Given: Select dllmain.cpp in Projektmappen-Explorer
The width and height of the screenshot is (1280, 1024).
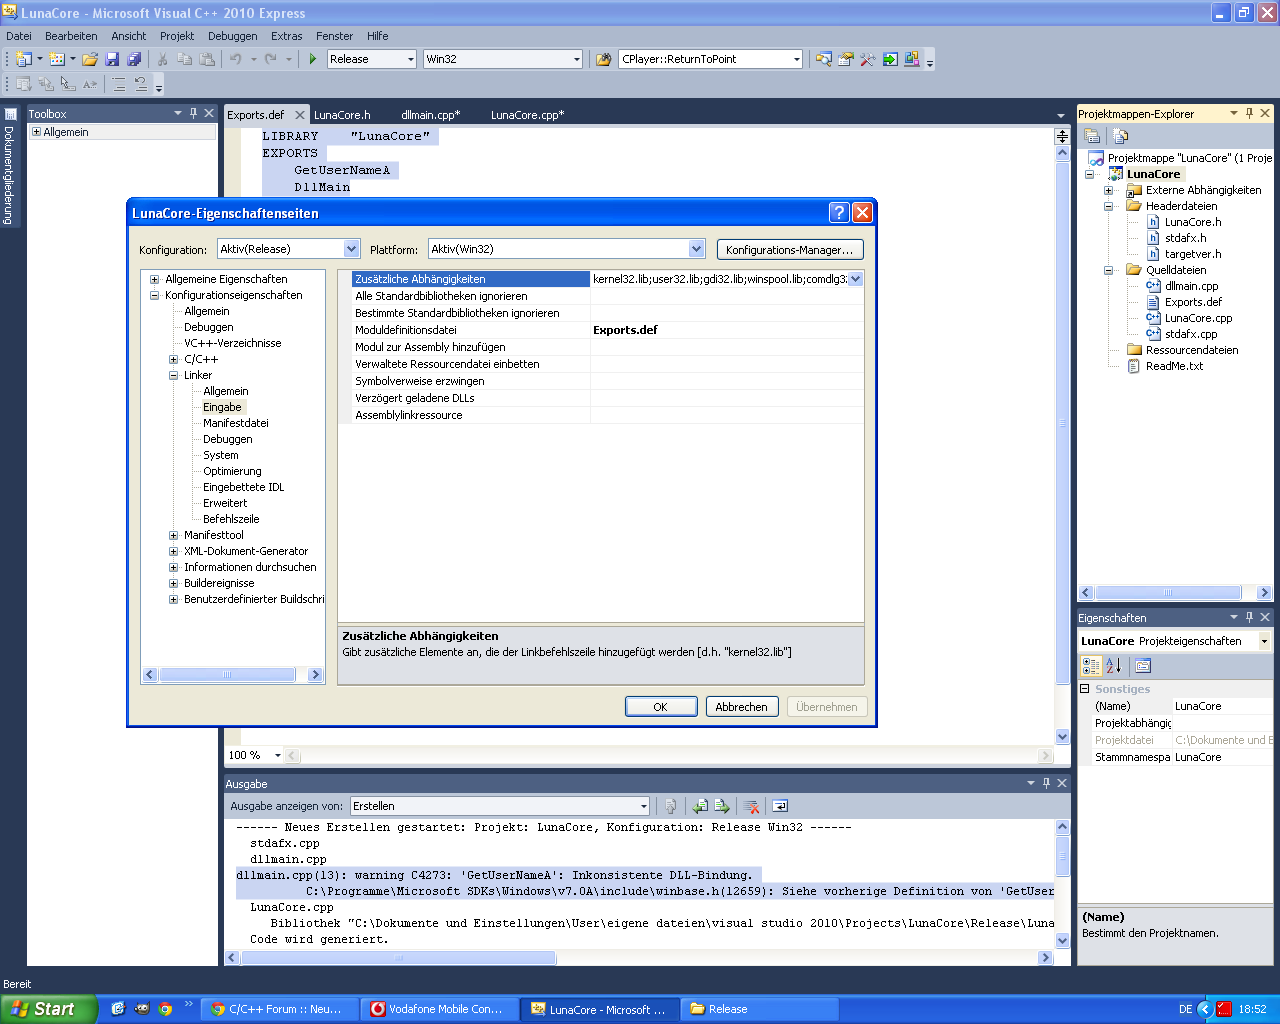Looking at the screenshot, I should [x=1192, y=286].
